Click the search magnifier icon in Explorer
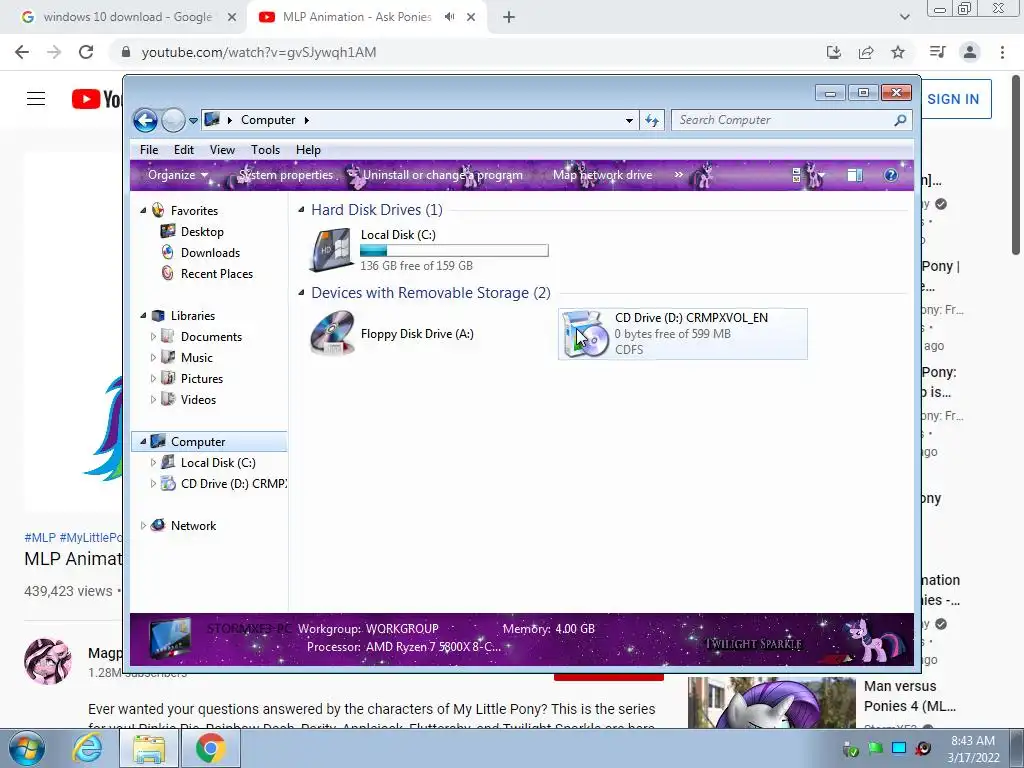Screen dimensions: 1024x768 [901, 120]
